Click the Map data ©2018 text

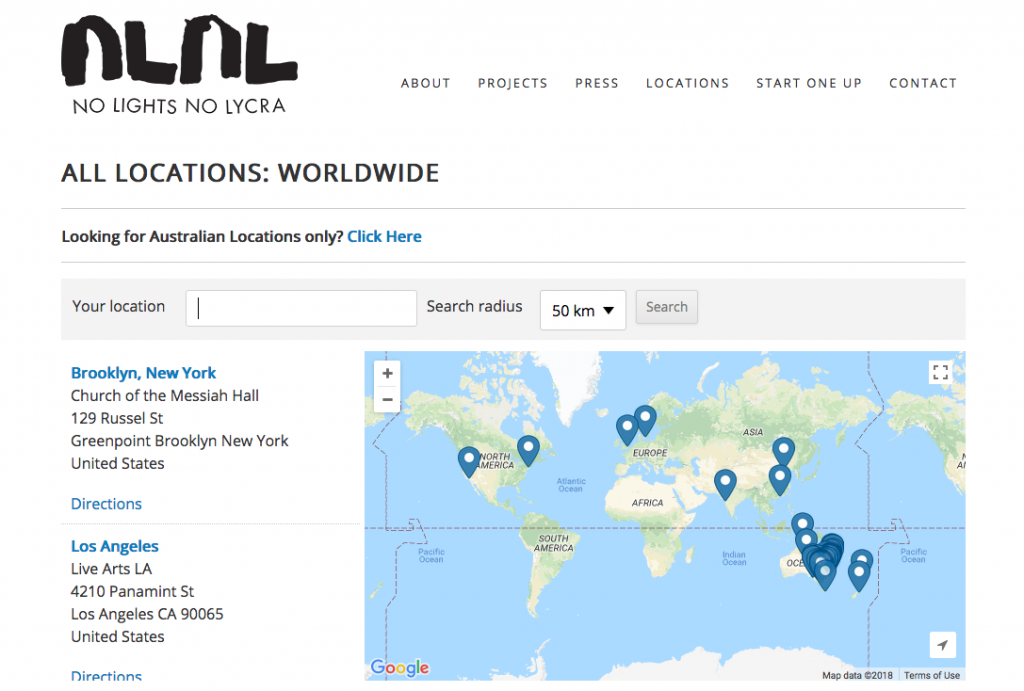click(857, 675)
